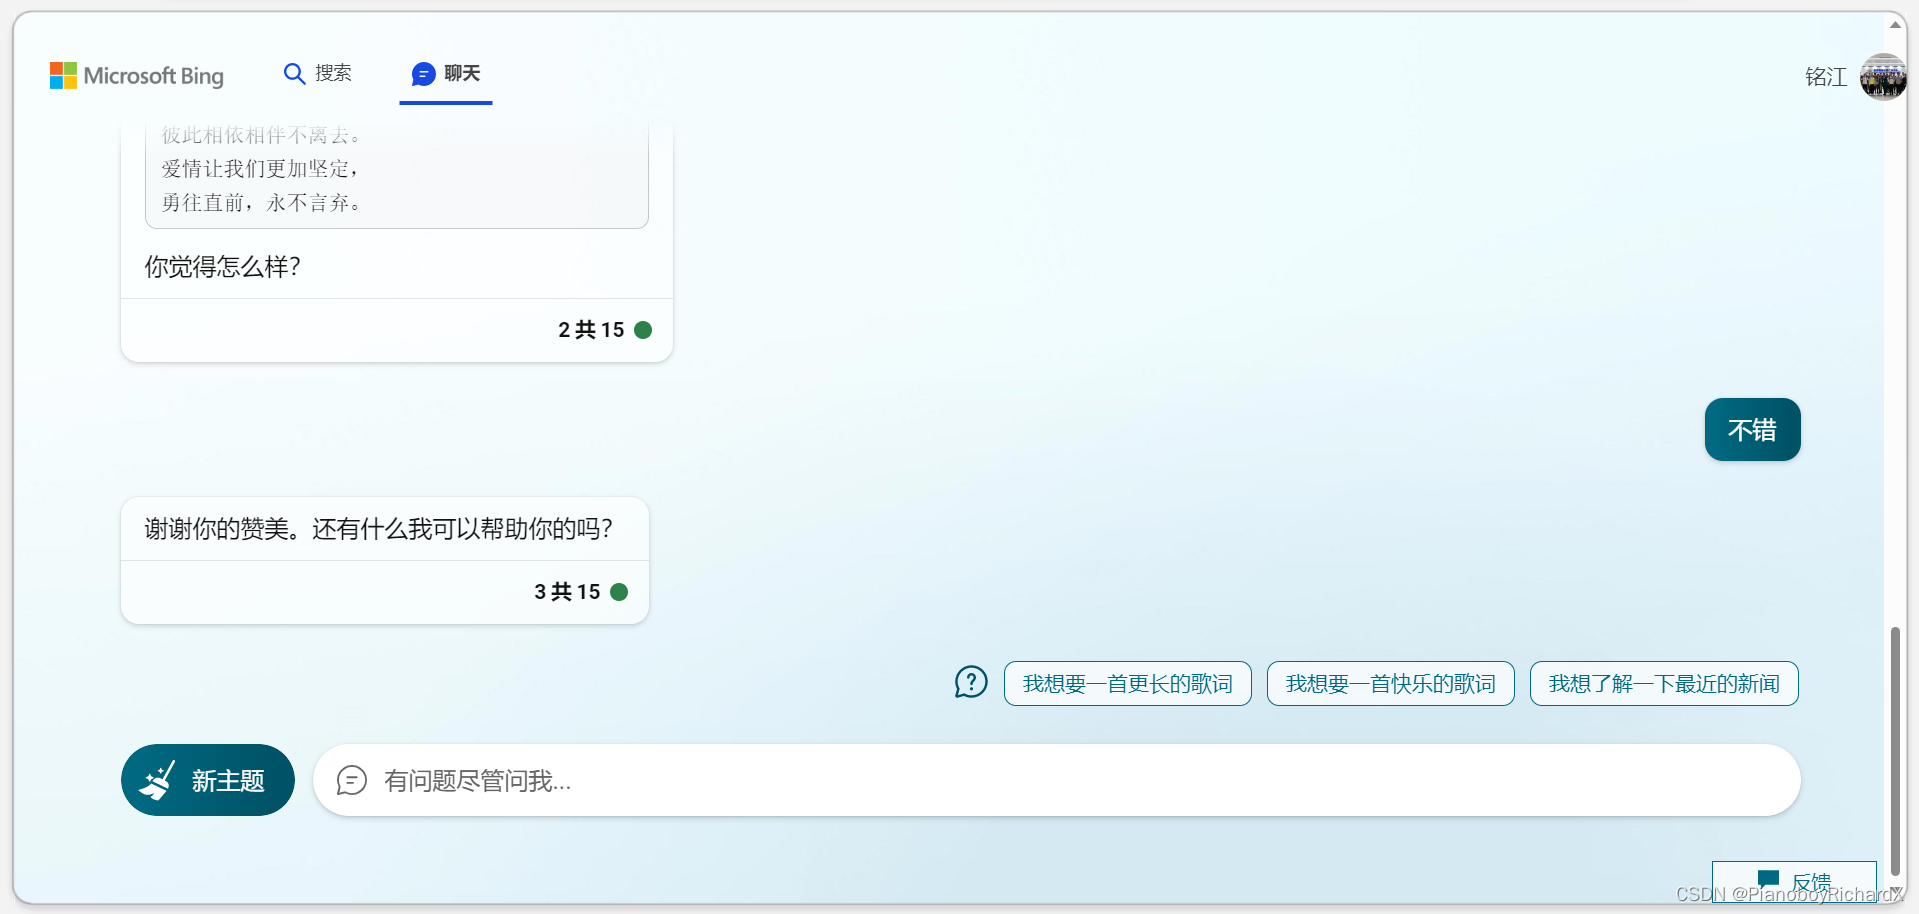Choose suggestion 我想了解一下最近的新闻
Viewport: 1919px width, 914px height.
1663,684
